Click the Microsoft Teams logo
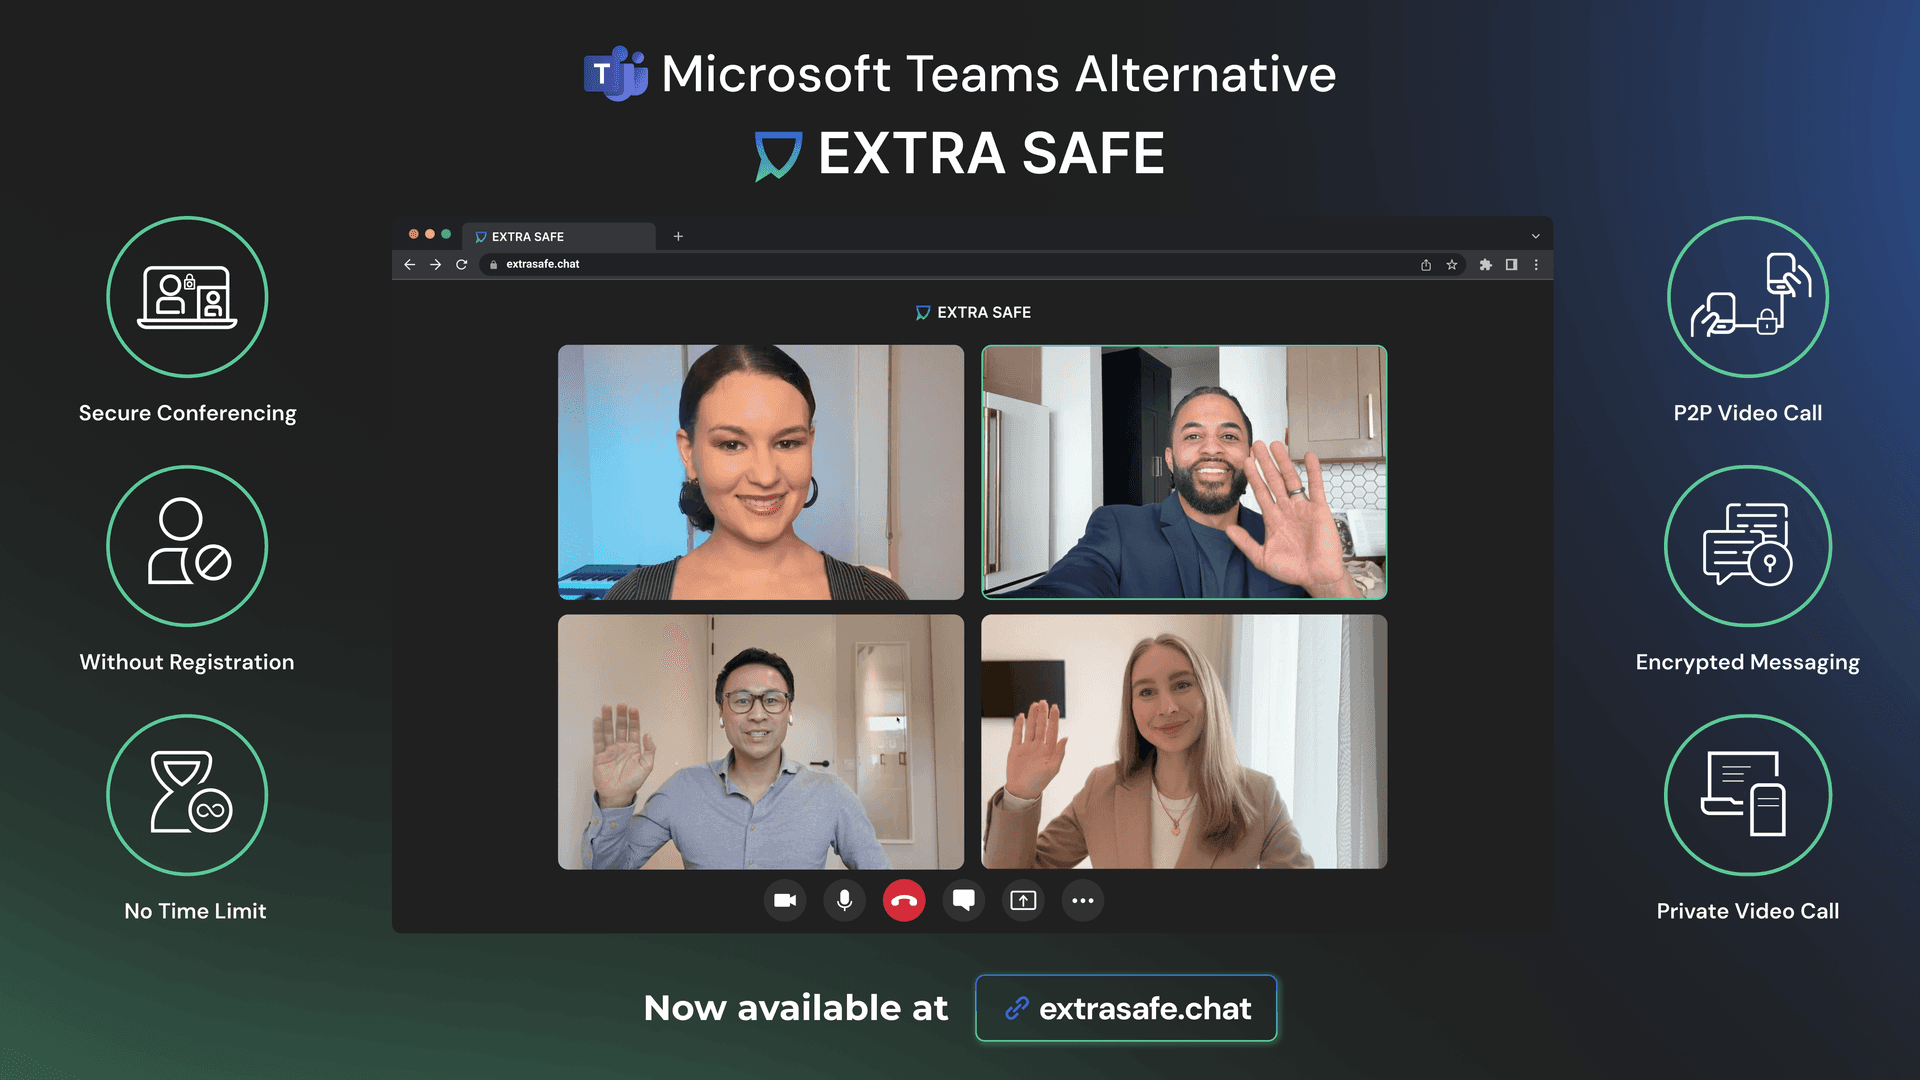This screenshot has width=1920, height=1080. tap(616, 74)
